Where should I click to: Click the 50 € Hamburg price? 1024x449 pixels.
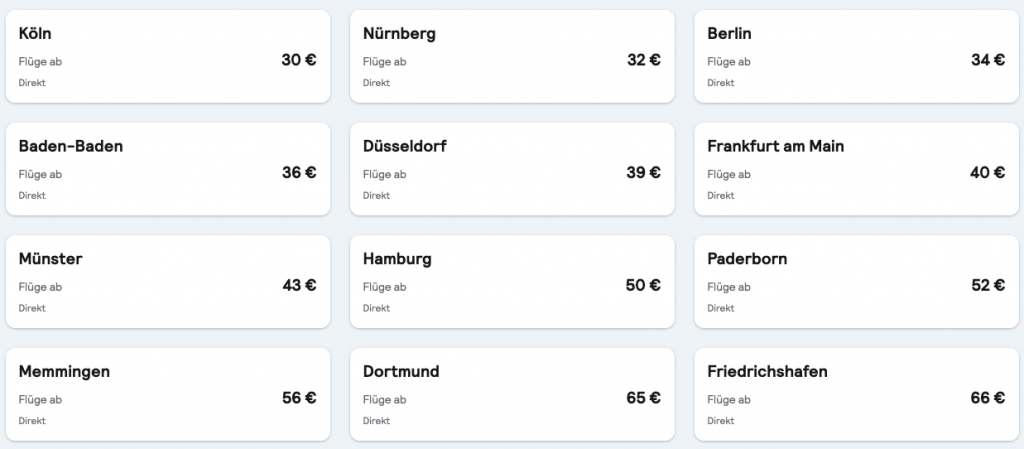click(643, 285)
